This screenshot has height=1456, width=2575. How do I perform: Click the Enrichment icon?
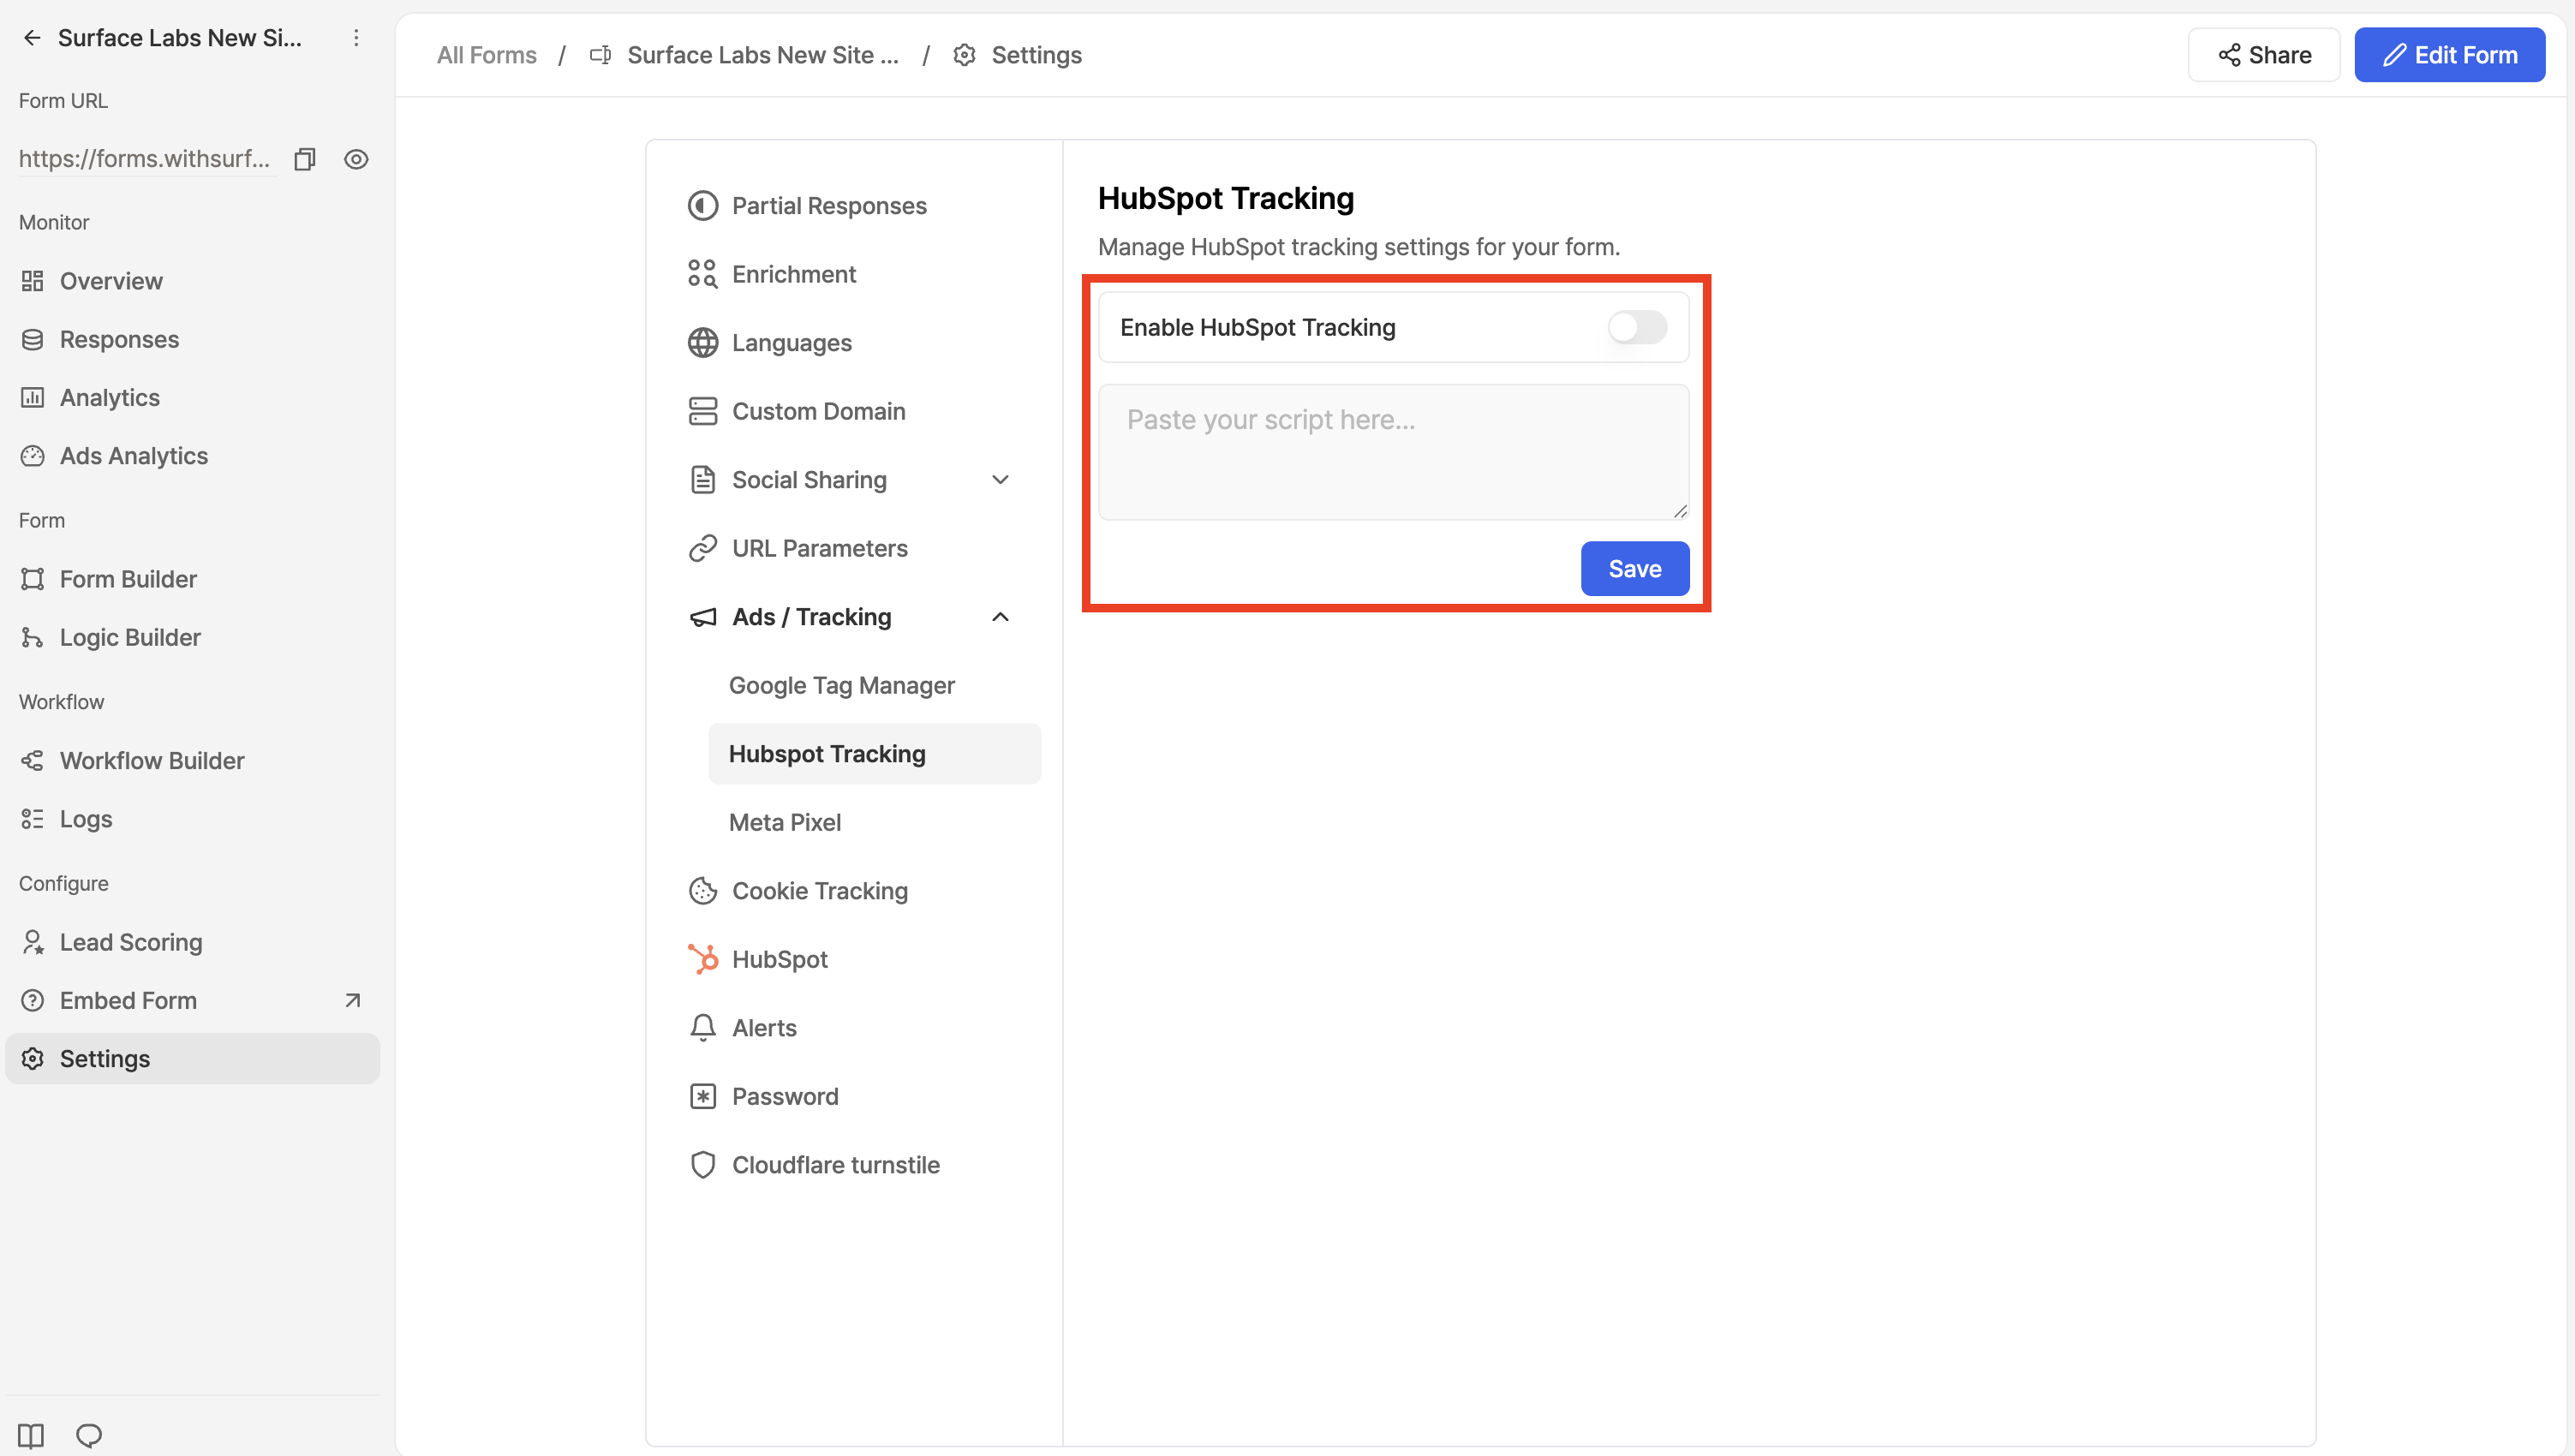[x=703, y=274]
